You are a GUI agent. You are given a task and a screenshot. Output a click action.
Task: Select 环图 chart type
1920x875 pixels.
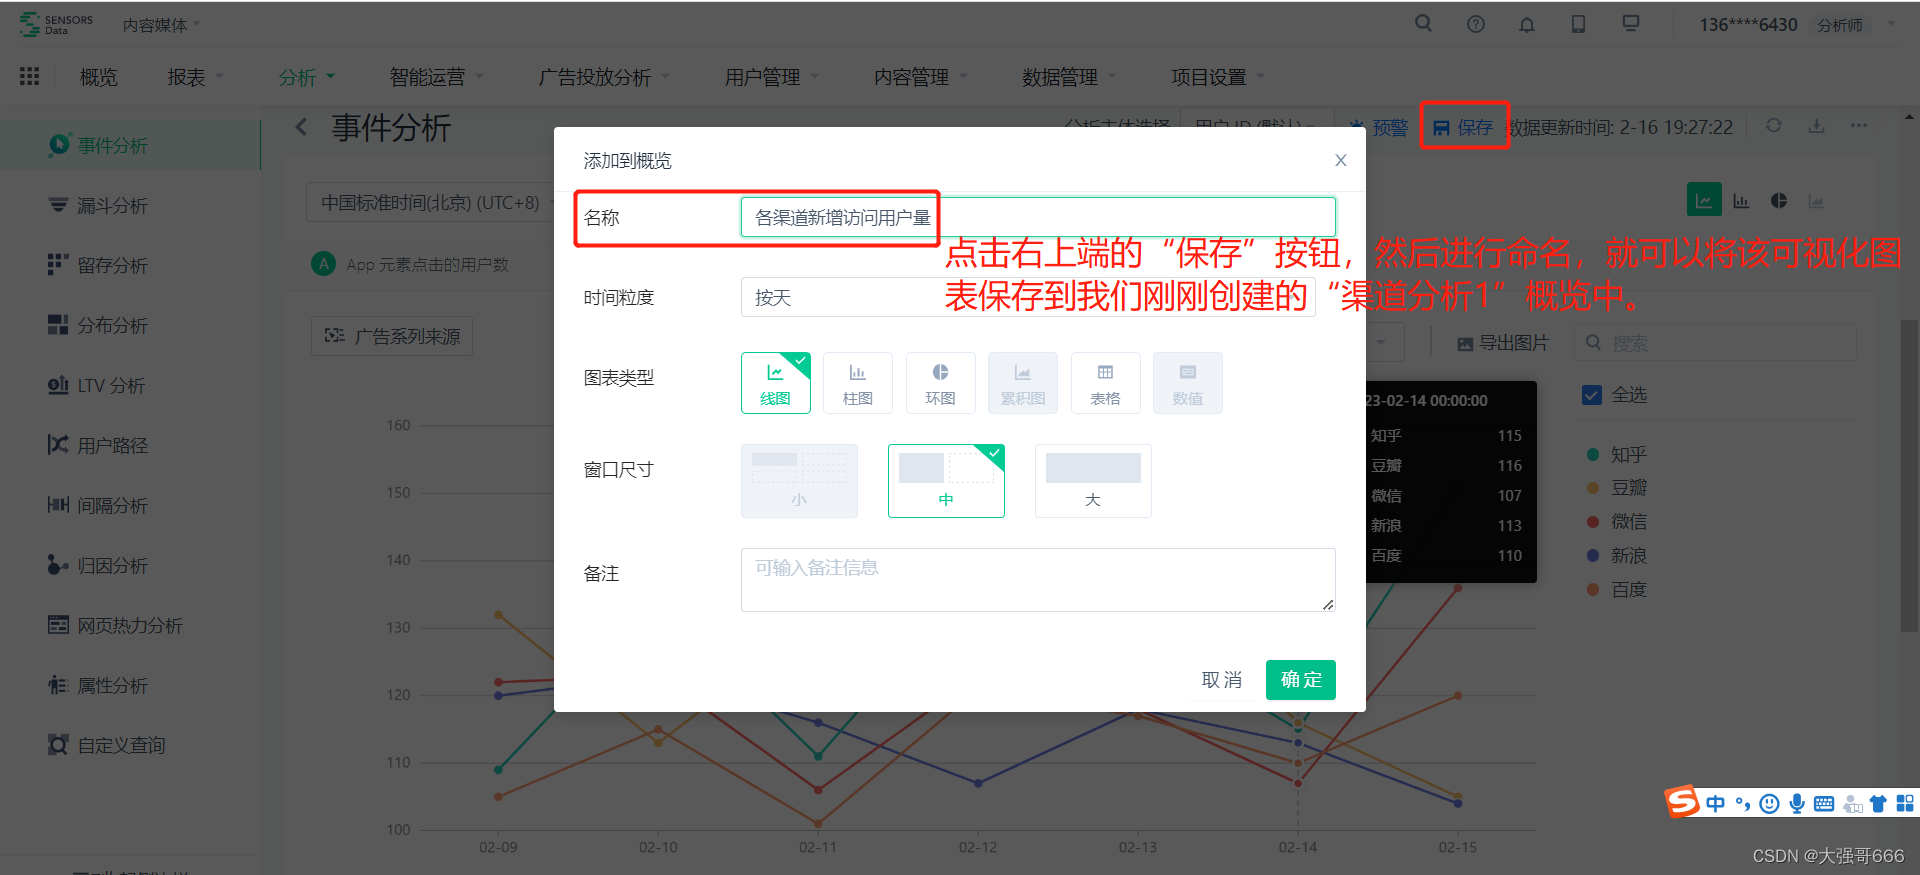(941, 383)
